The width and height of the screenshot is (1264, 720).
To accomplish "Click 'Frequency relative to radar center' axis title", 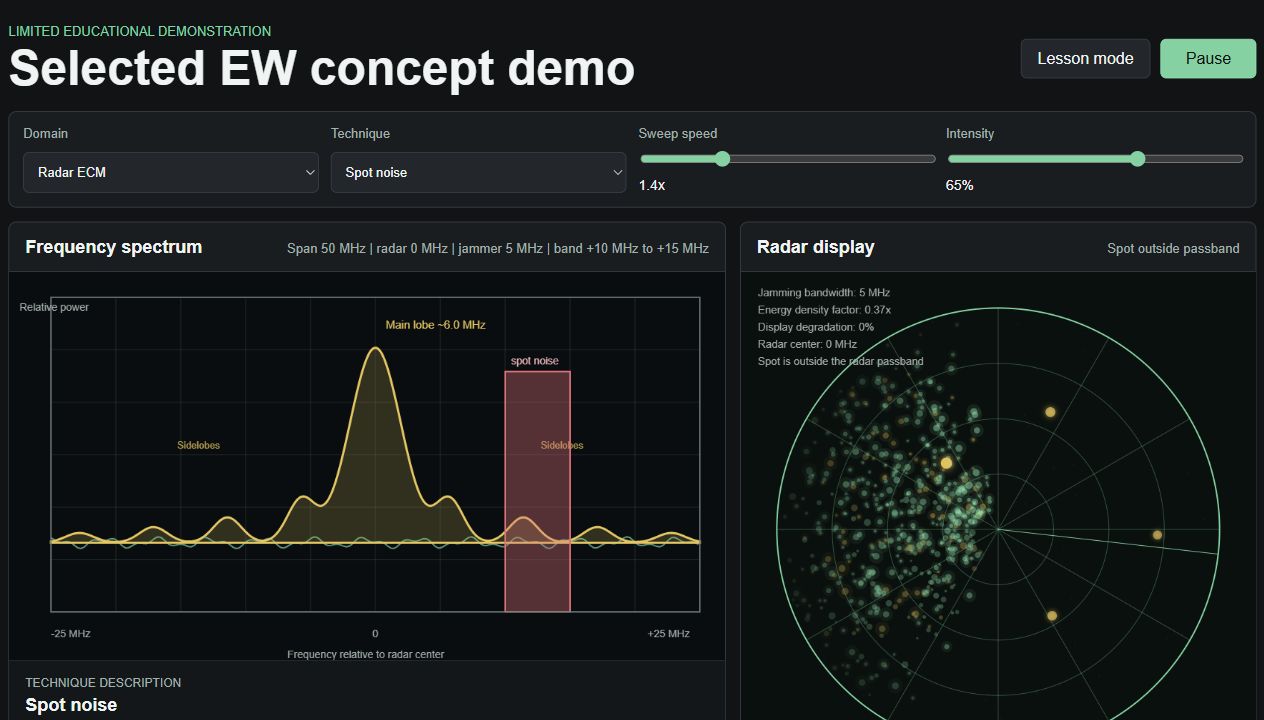I will [366, 654].
